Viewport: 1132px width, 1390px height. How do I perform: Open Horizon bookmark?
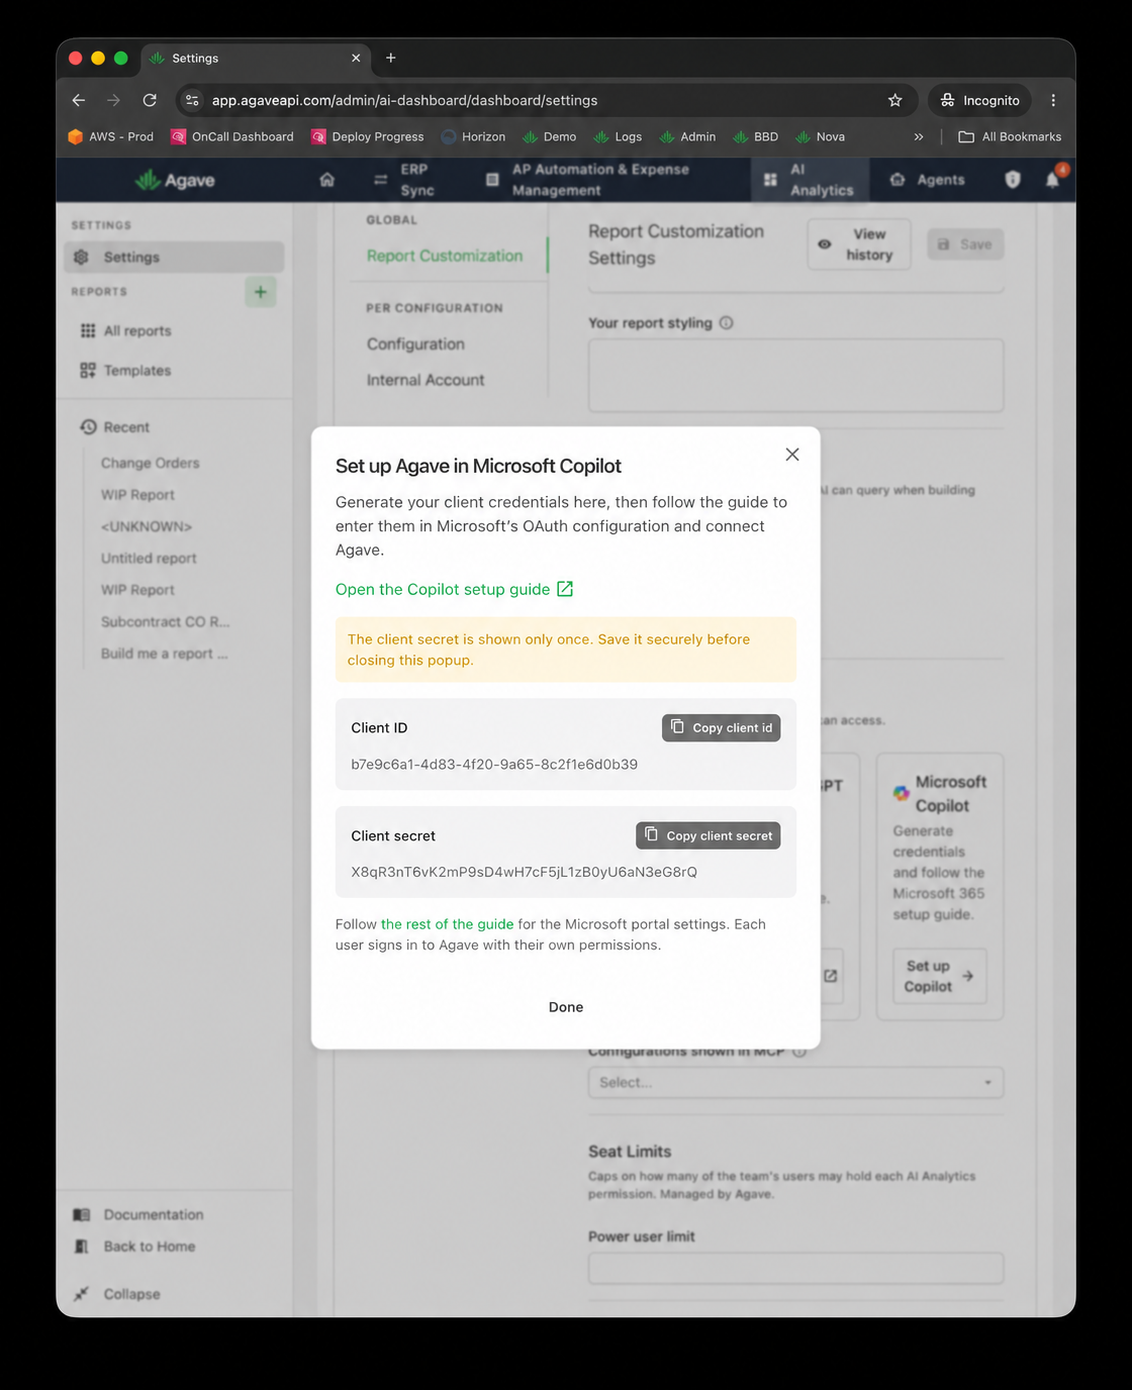[x=473, y=137]
